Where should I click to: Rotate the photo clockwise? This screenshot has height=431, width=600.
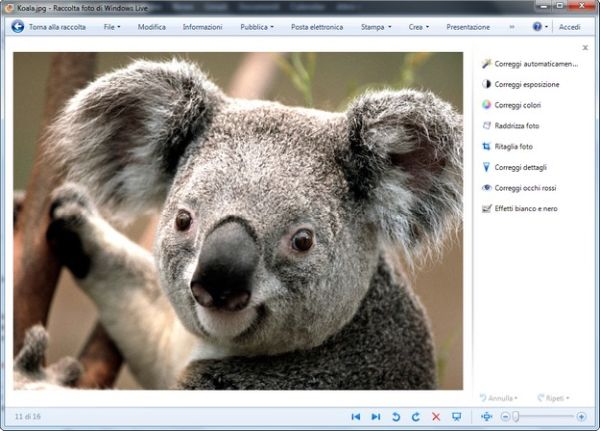click(415, 416)
